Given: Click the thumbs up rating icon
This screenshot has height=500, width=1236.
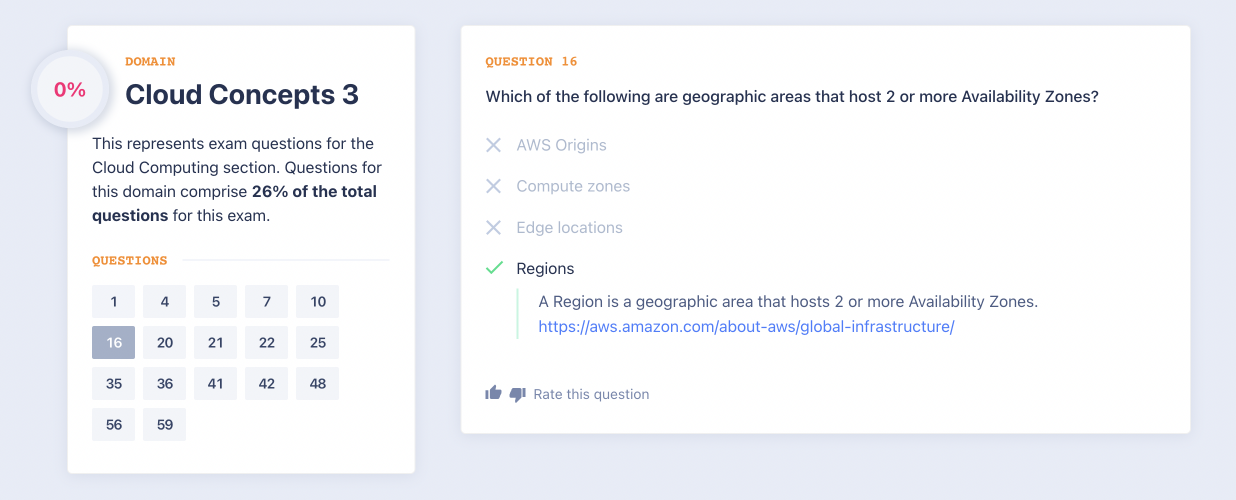Looking at the screenshot, I should (493, 394).
